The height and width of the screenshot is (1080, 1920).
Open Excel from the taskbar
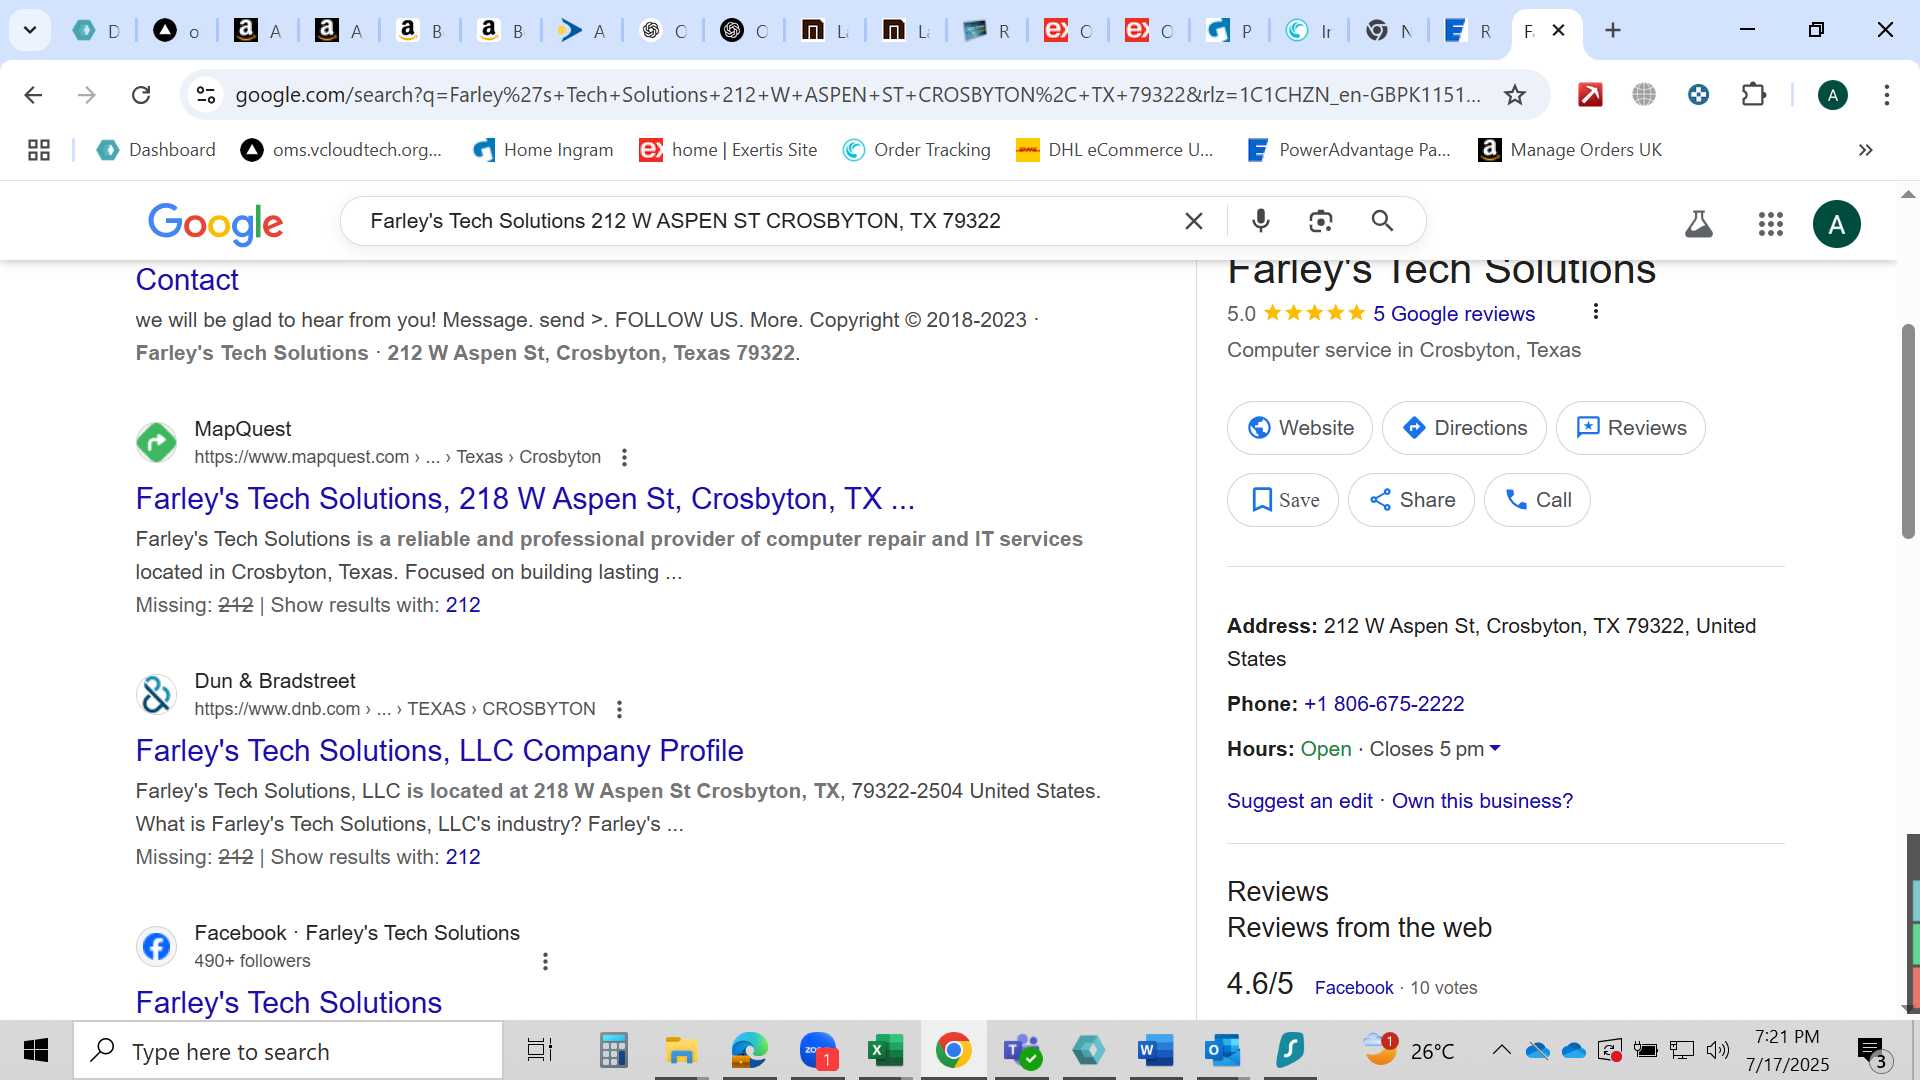point(884,1051)
